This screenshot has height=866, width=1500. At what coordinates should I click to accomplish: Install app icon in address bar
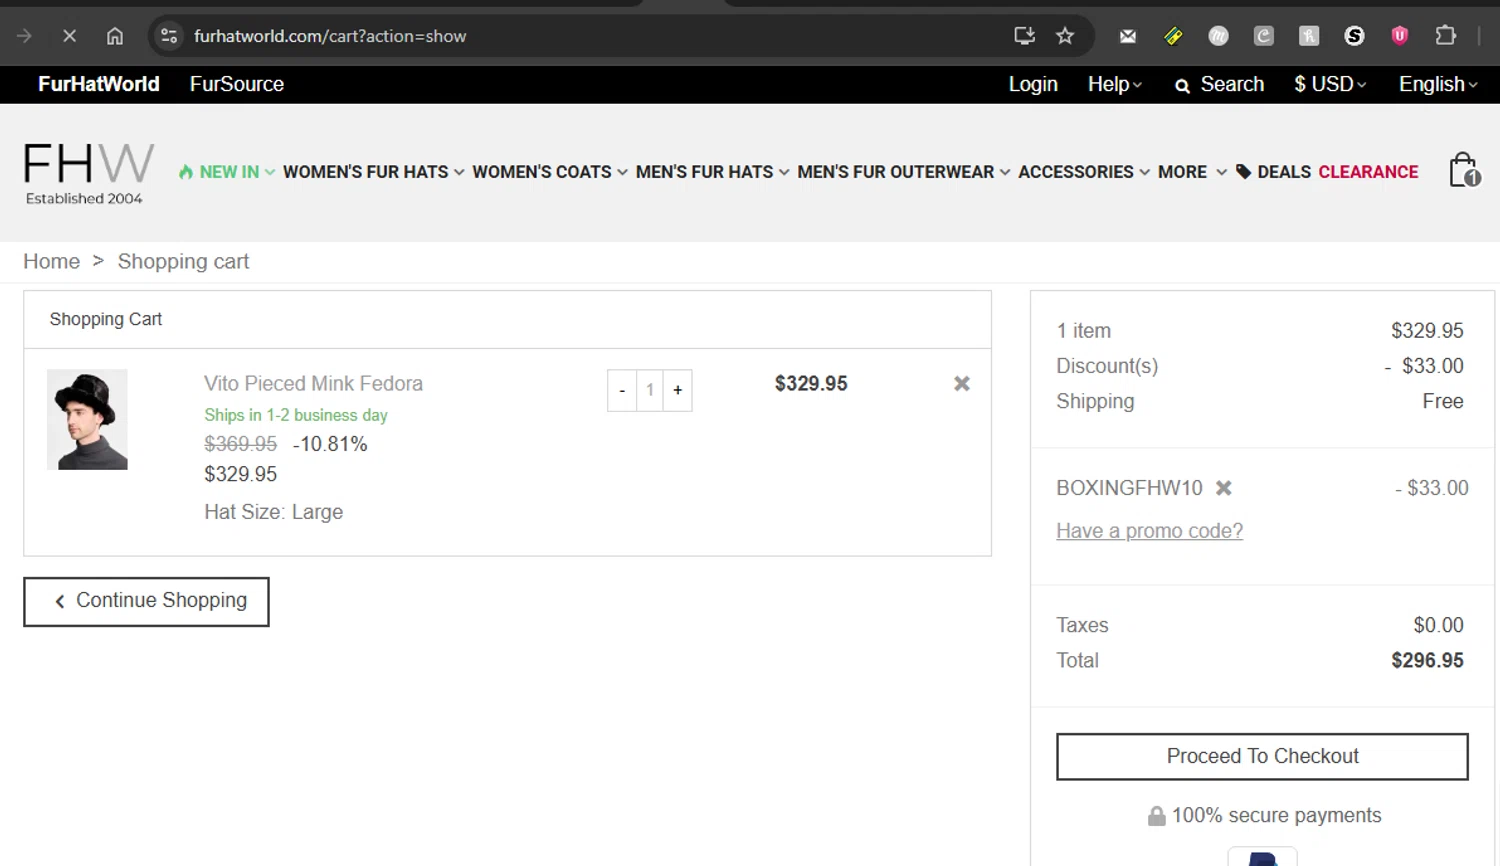1024,36
